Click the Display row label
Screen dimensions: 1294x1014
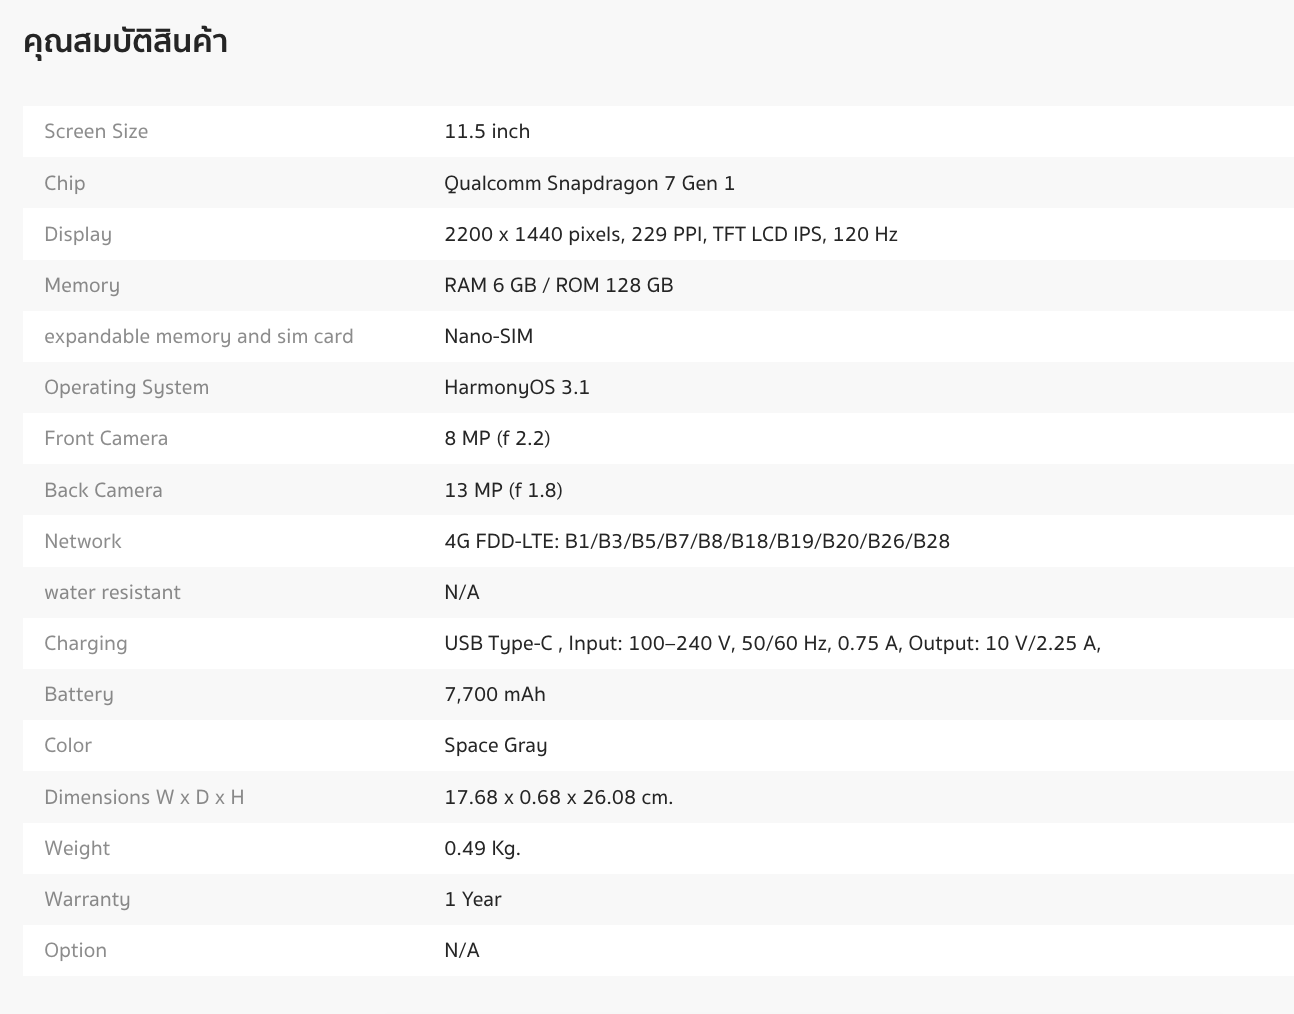pos(78,234)
